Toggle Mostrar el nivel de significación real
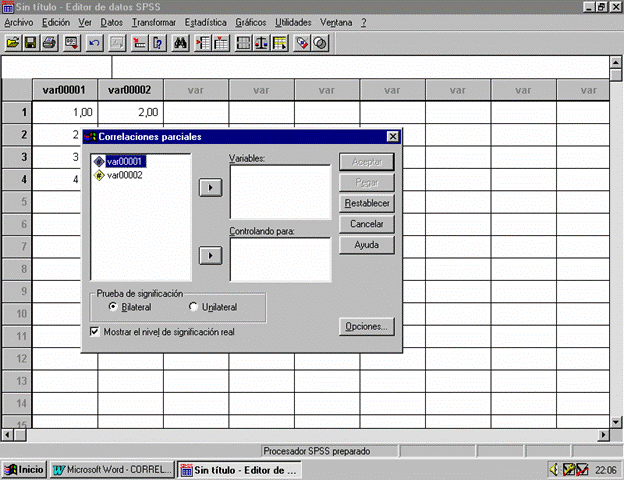The height and width of the screenshot is (480, 624). (94, 332)
